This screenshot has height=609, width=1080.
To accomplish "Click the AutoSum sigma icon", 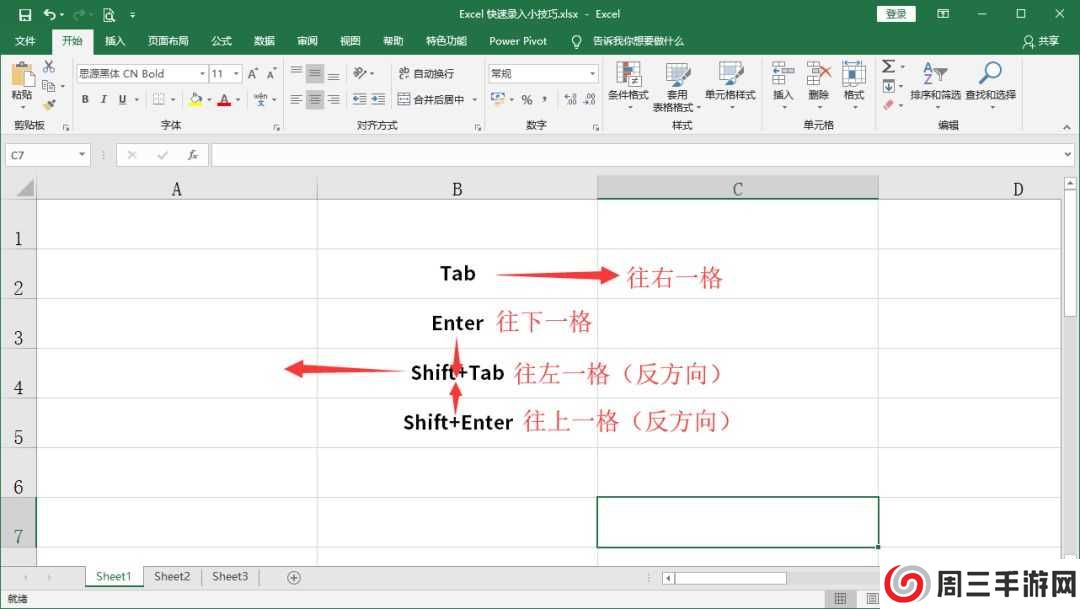I will click(888, 67).
